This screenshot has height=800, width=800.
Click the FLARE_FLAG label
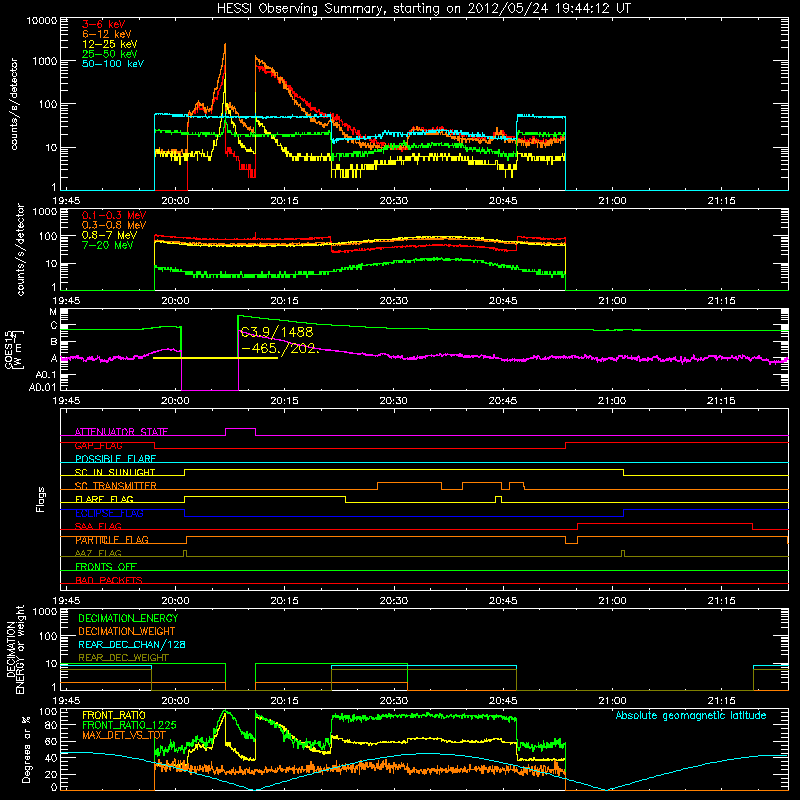pyautogui.click(x=104, y=499)
